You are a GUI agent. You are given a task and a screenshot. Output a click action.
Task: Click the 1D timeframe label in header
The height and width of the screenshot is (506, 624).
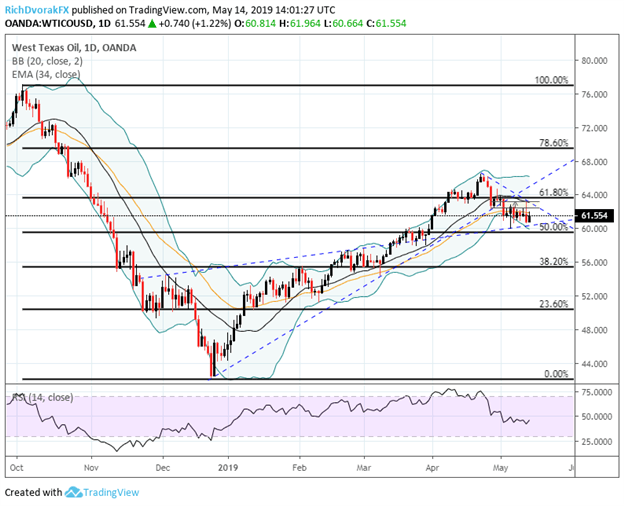pyautogui.click(x=103, y=23)
